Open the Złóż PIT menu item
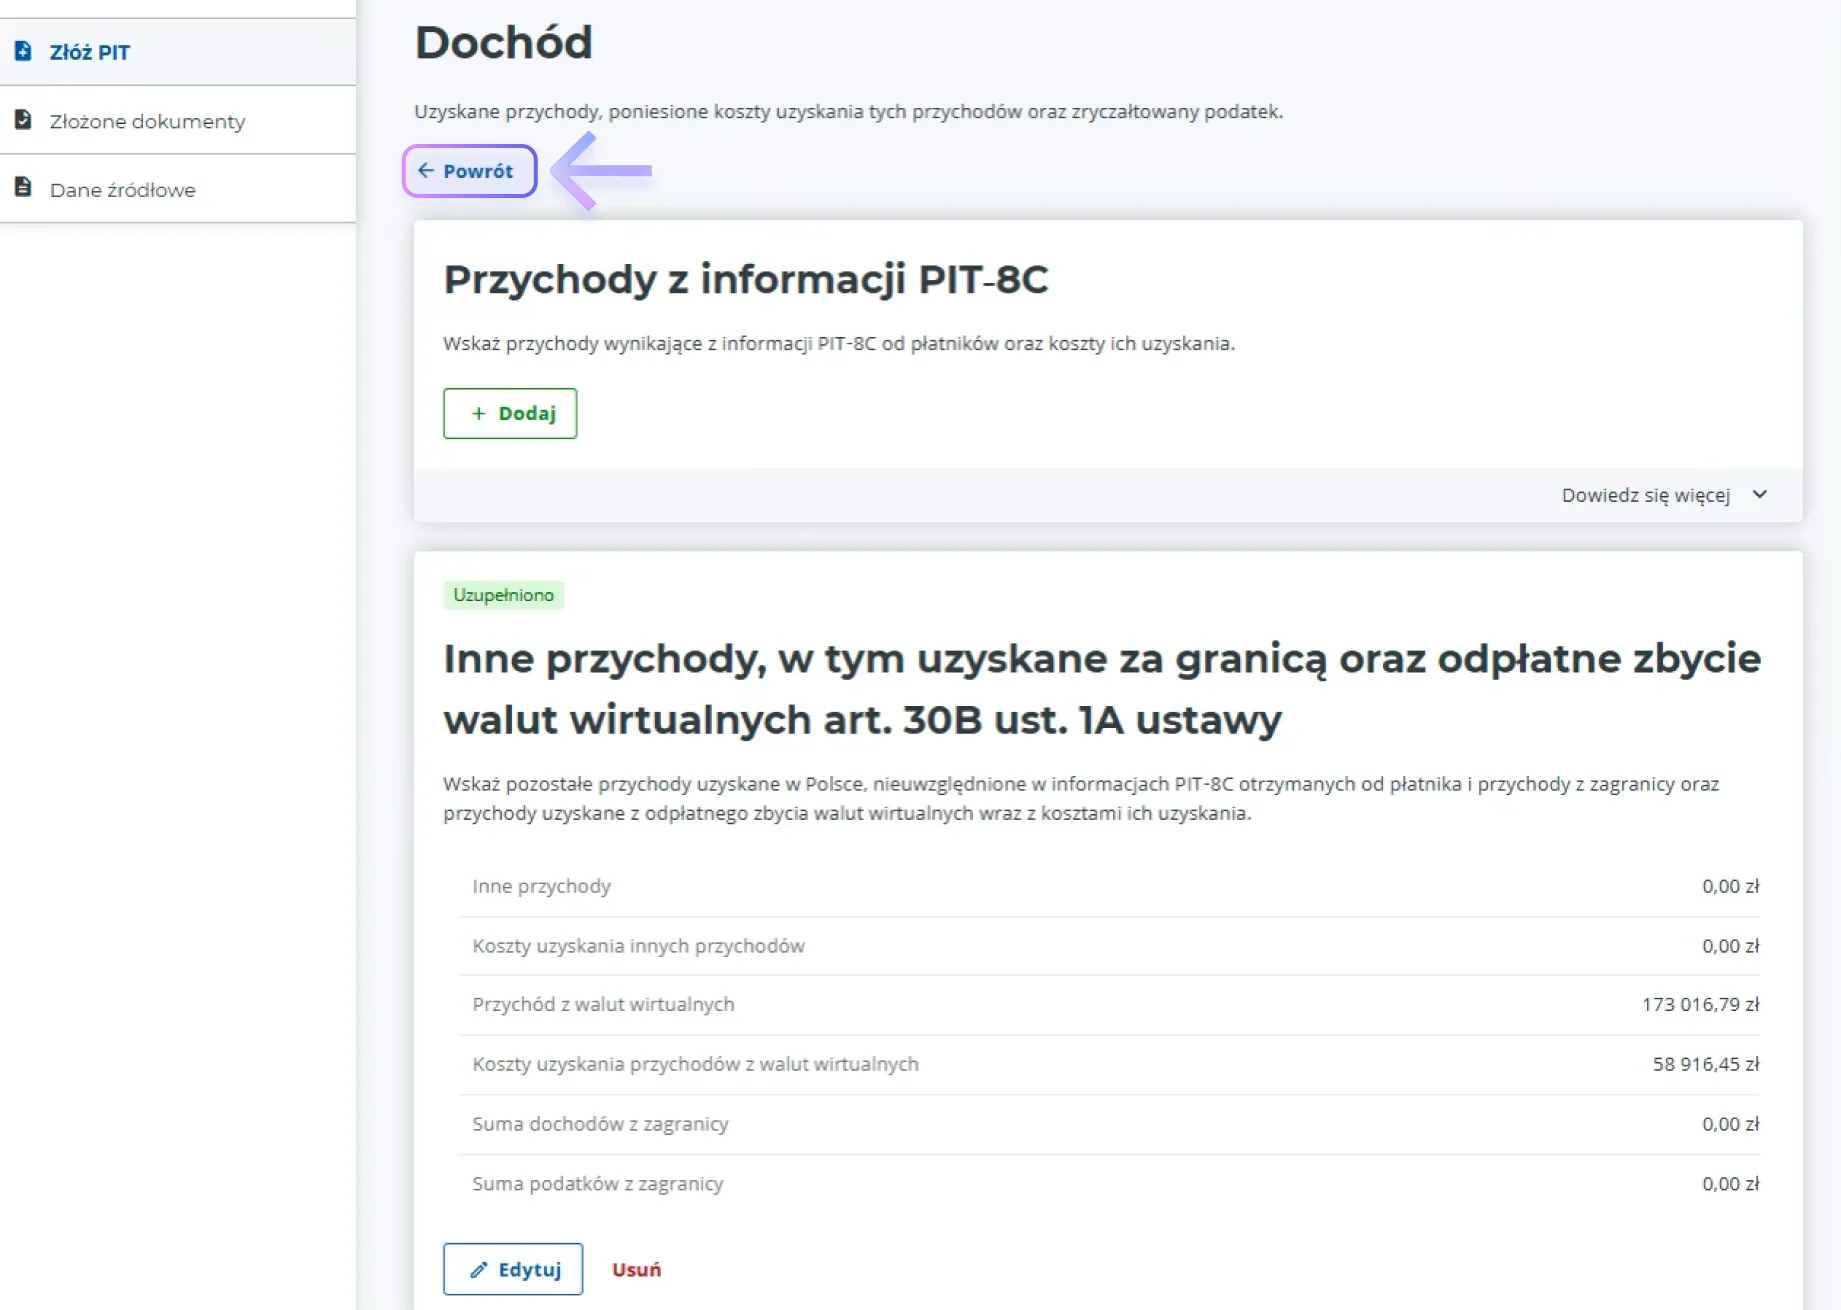Viewport: 1841px width, 1310px height. point(90,52)
